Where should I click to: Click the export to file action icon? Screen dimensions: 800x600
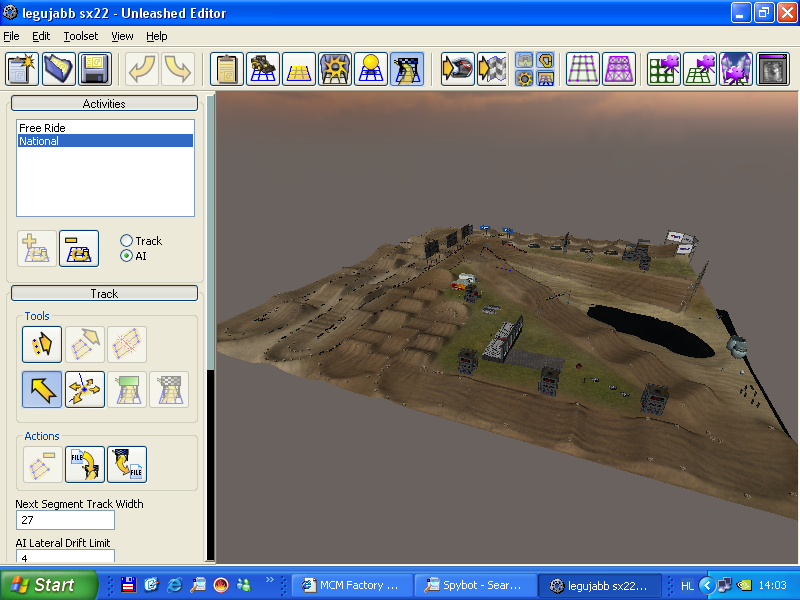click(x=127, y=465)
